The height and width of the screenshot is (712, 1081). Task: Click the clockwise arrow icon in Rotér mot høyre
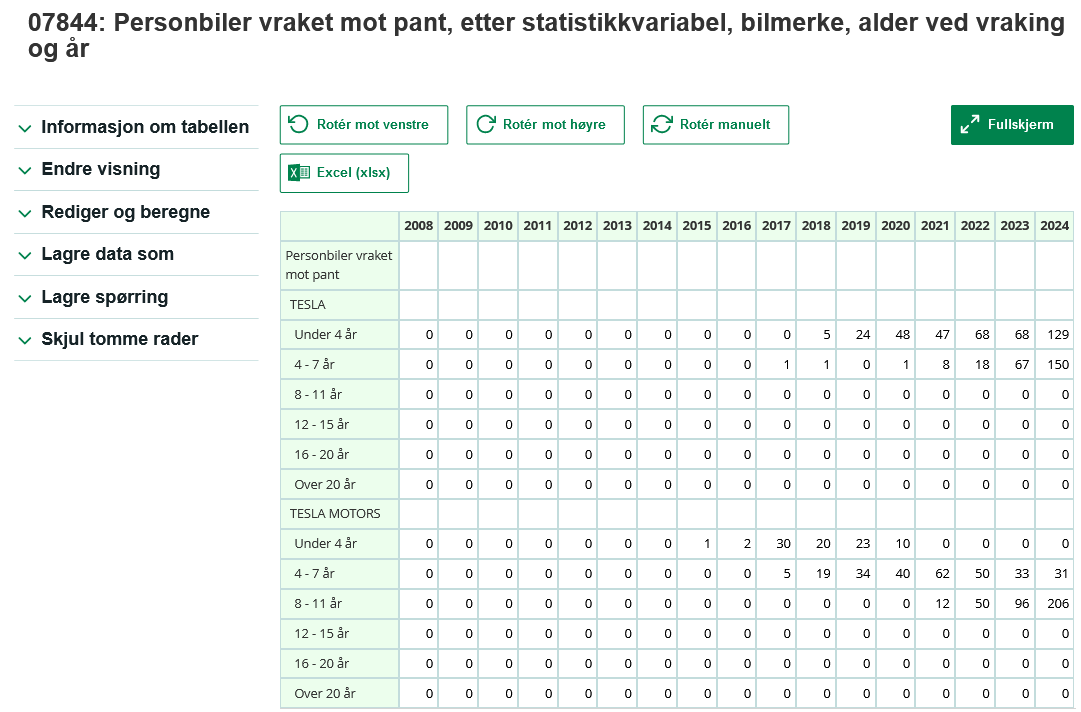coord(487,123)
